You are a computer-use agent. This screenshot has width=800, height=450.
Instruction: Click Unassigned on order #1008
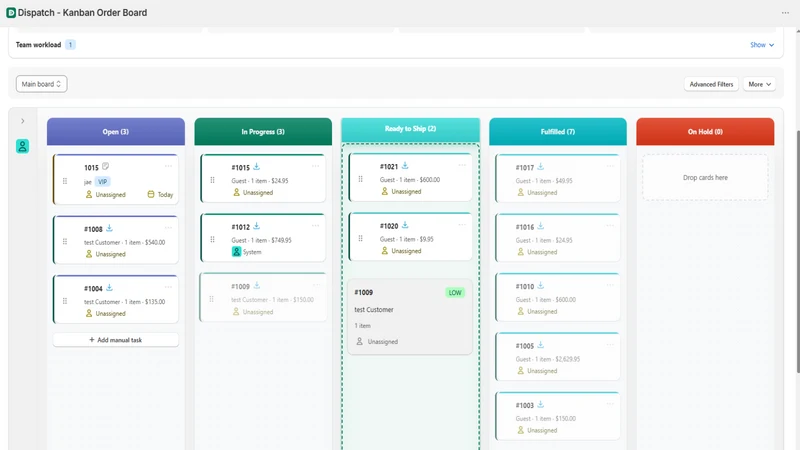pyautogui.click(x=106, y=254)
